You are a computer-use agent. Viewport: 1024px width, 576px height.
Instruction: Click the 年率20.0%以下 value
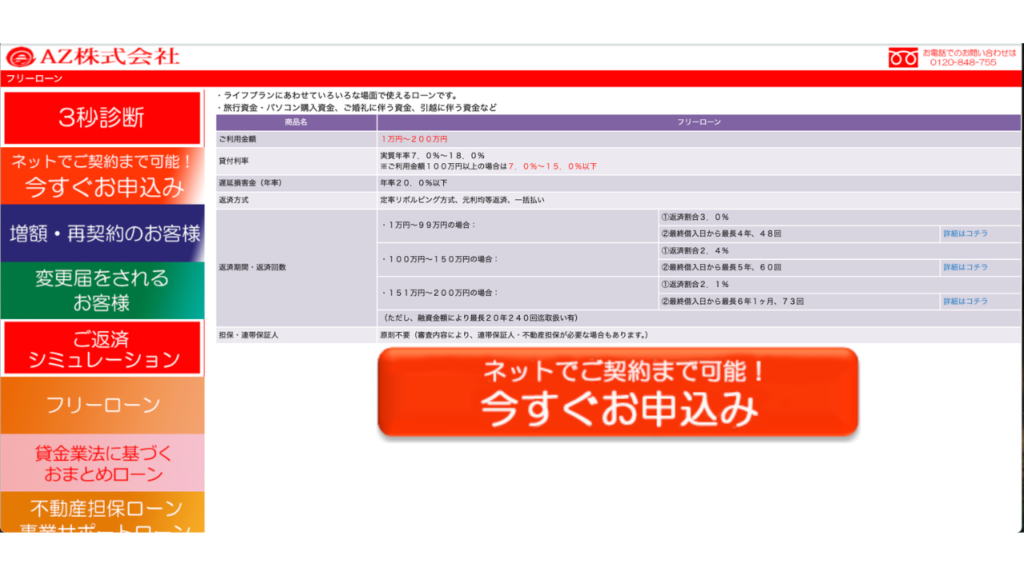pyautogui.click(x=414, y=183)
